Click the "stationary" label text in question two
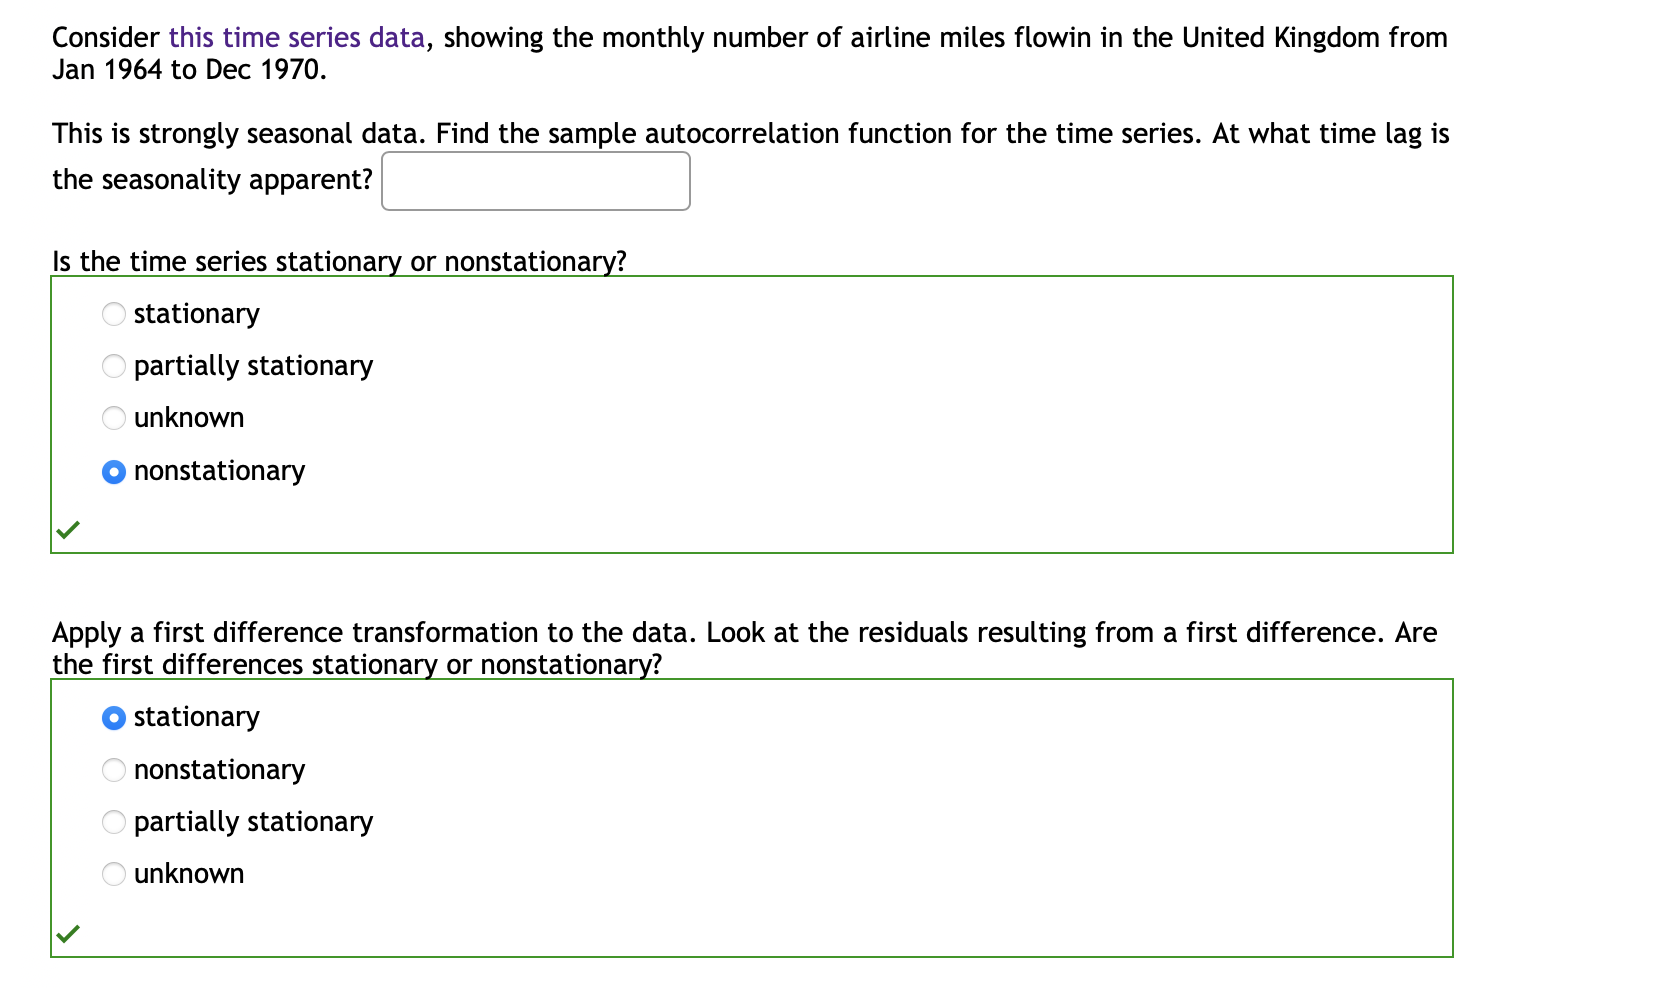 coord(196,717)
